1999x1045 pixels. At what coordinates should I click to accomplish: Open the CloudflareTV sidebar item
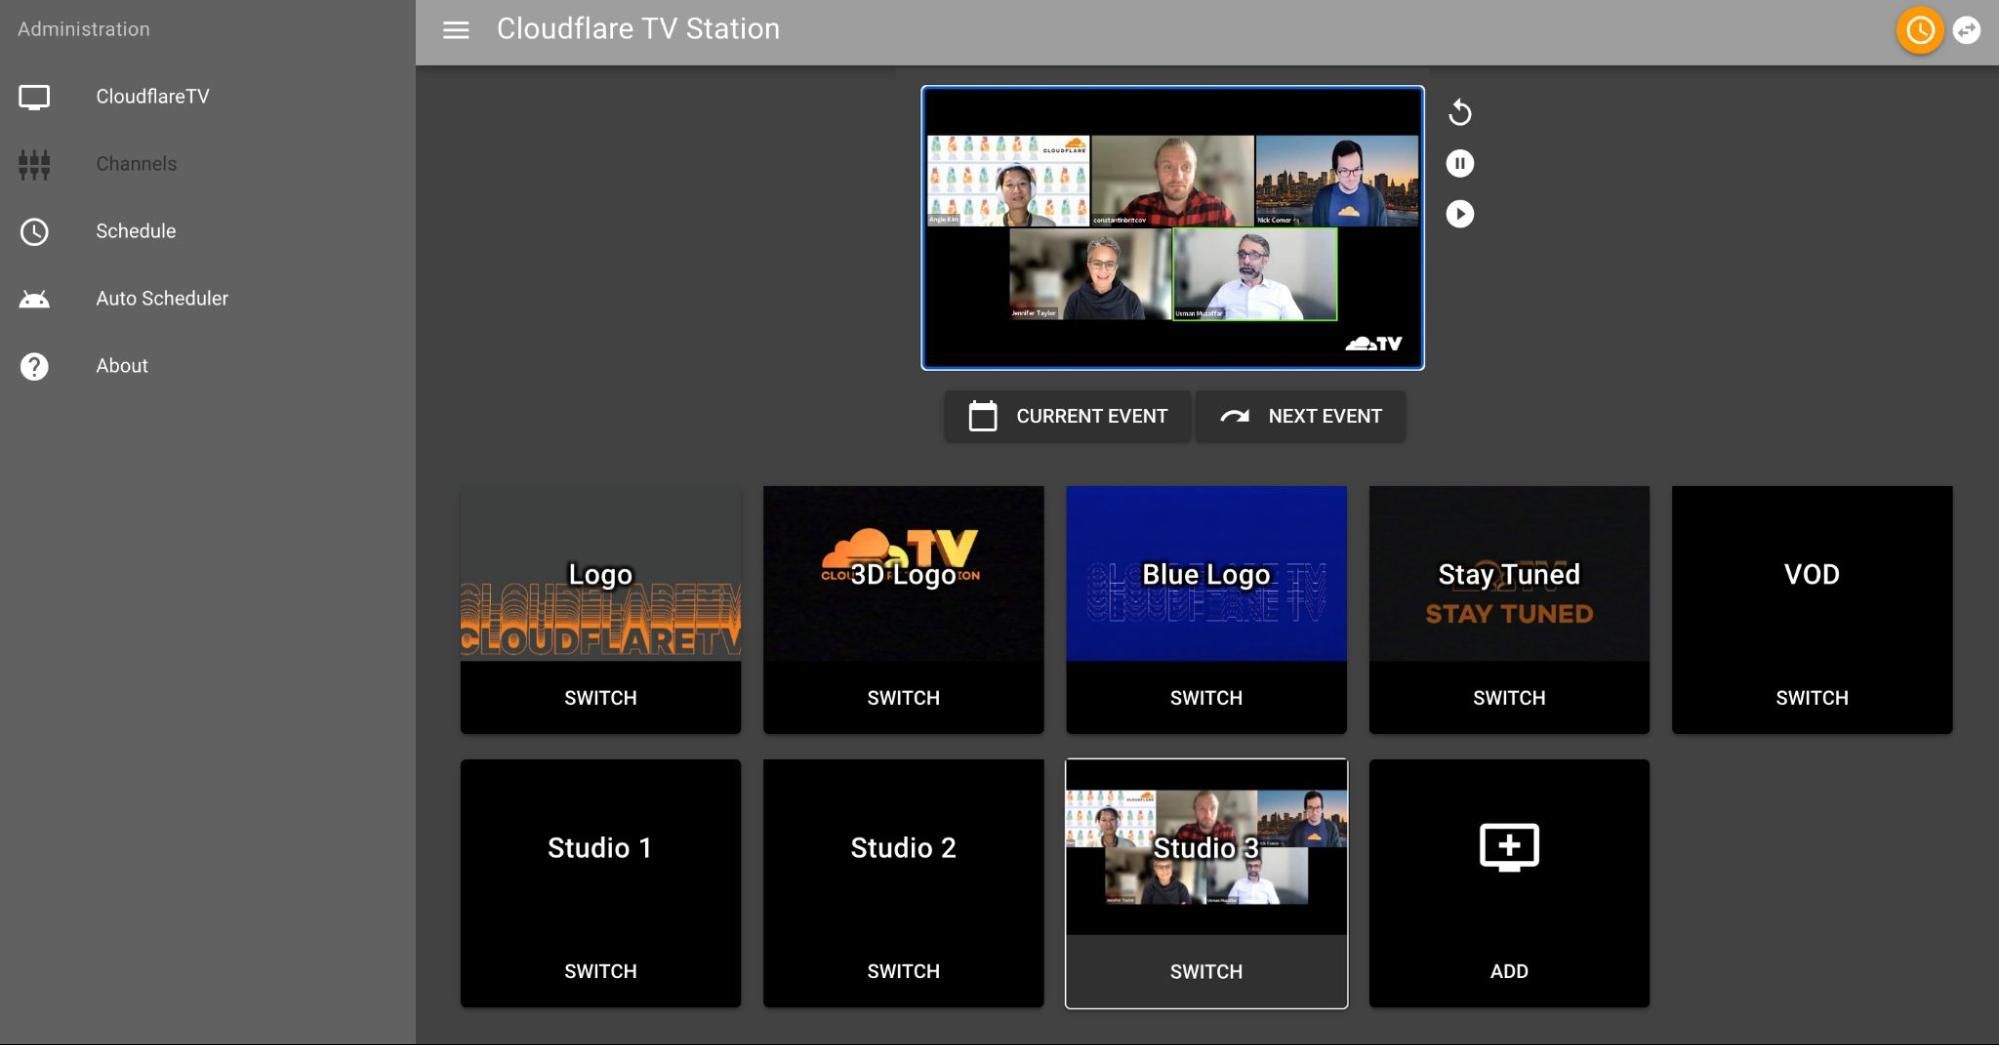coord(152,97)
